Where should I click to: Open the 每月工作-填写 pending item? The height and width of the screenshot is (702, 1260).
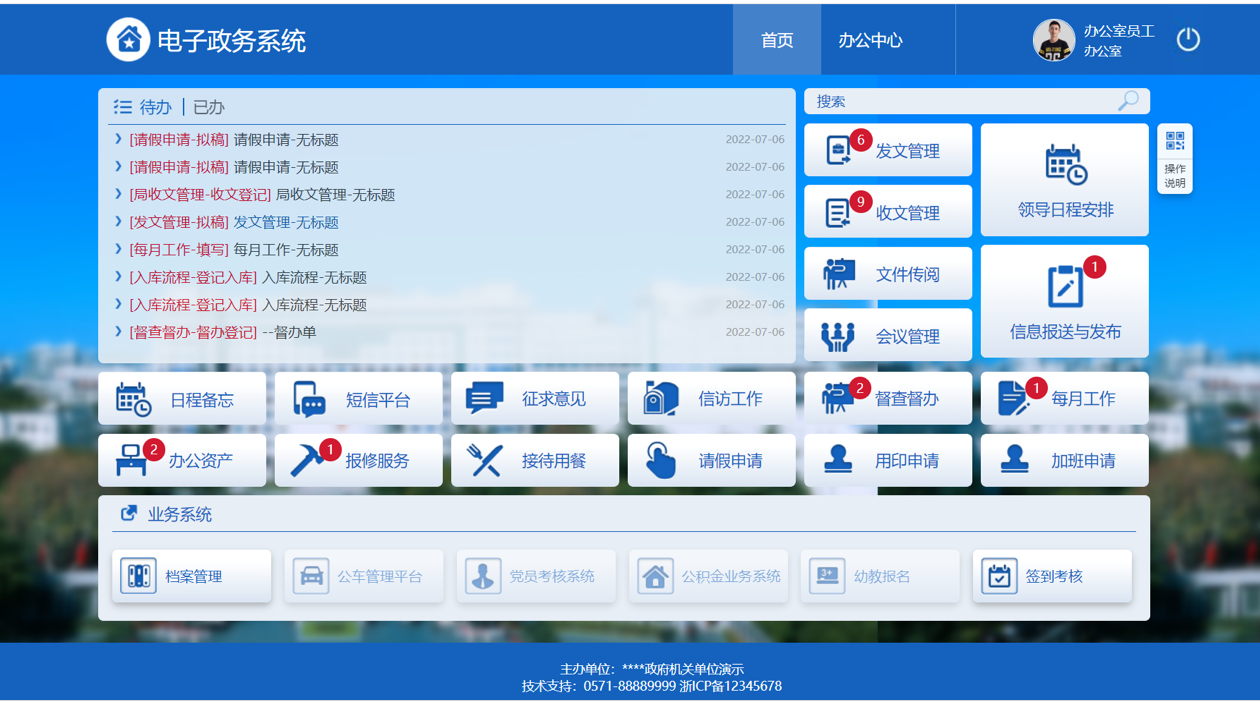(179, 250)
